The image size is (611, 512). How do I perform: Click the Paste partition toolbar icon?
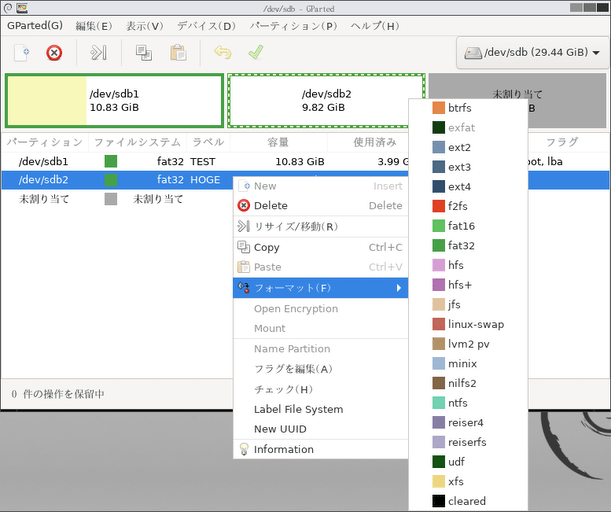coord(178,53)
